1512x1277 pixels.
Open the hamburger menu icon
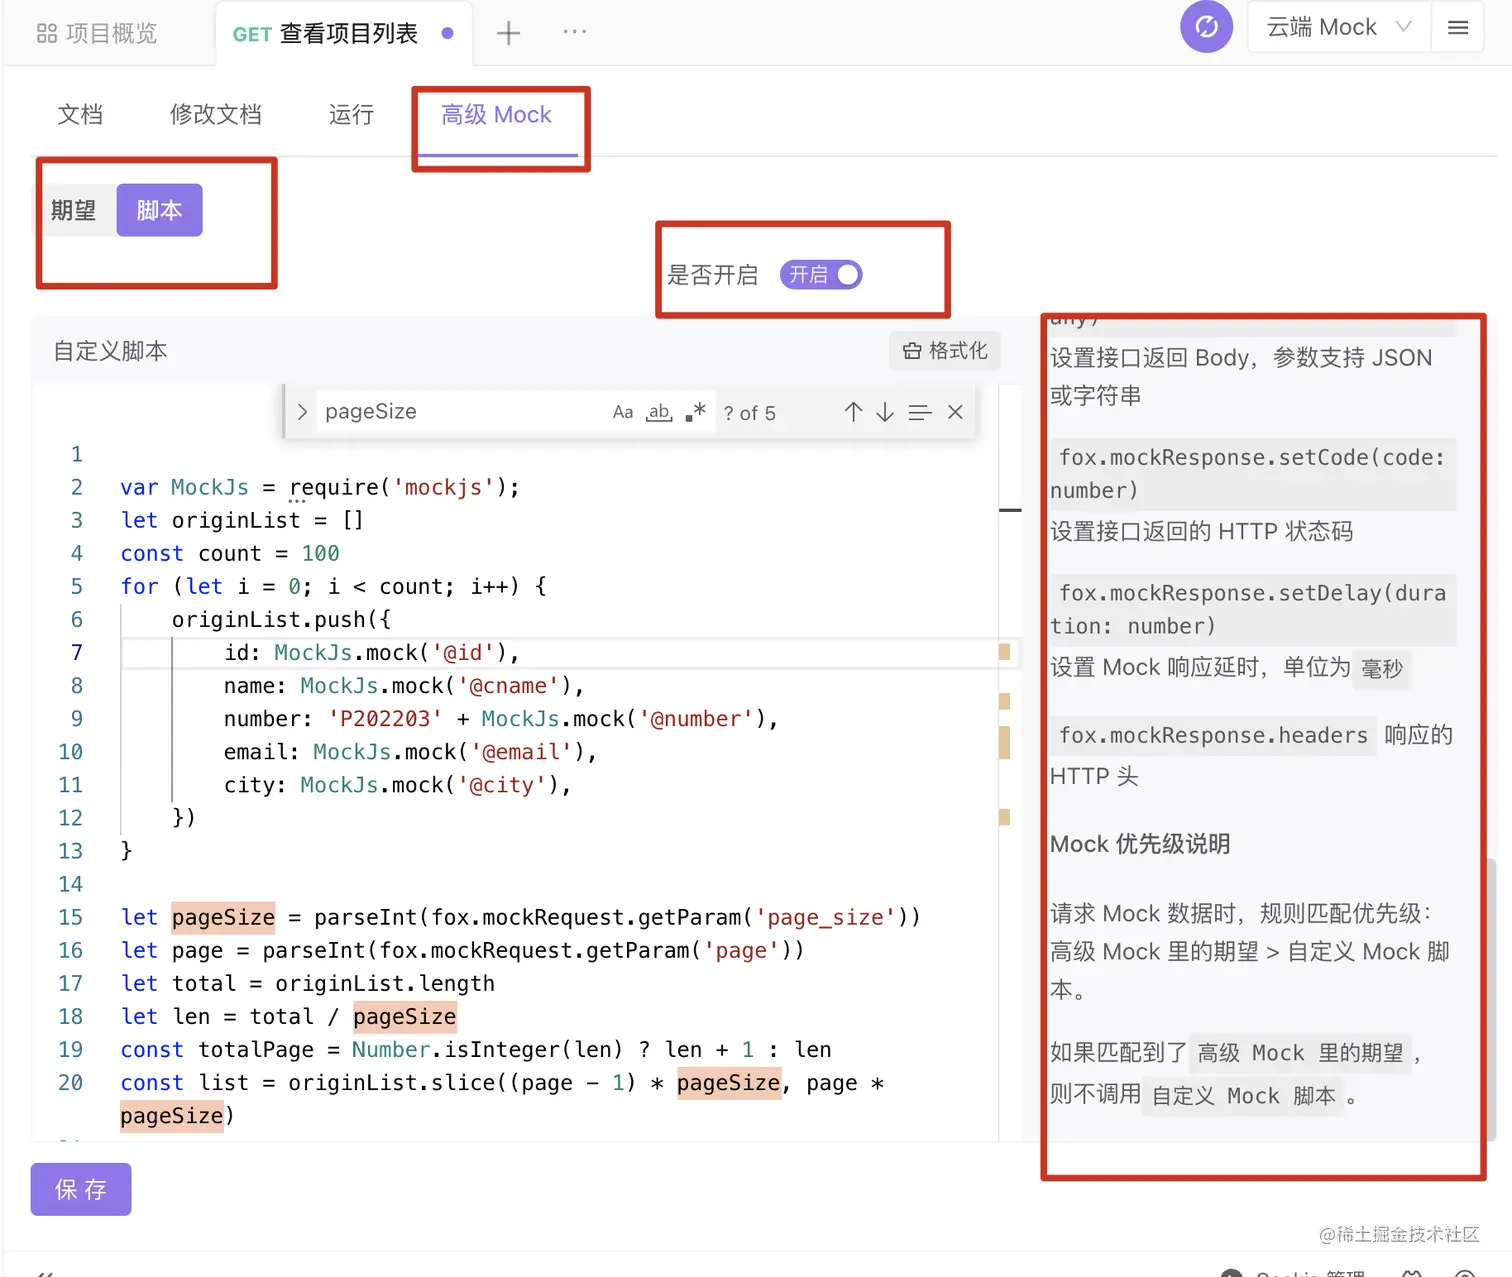click(1458, 28)
